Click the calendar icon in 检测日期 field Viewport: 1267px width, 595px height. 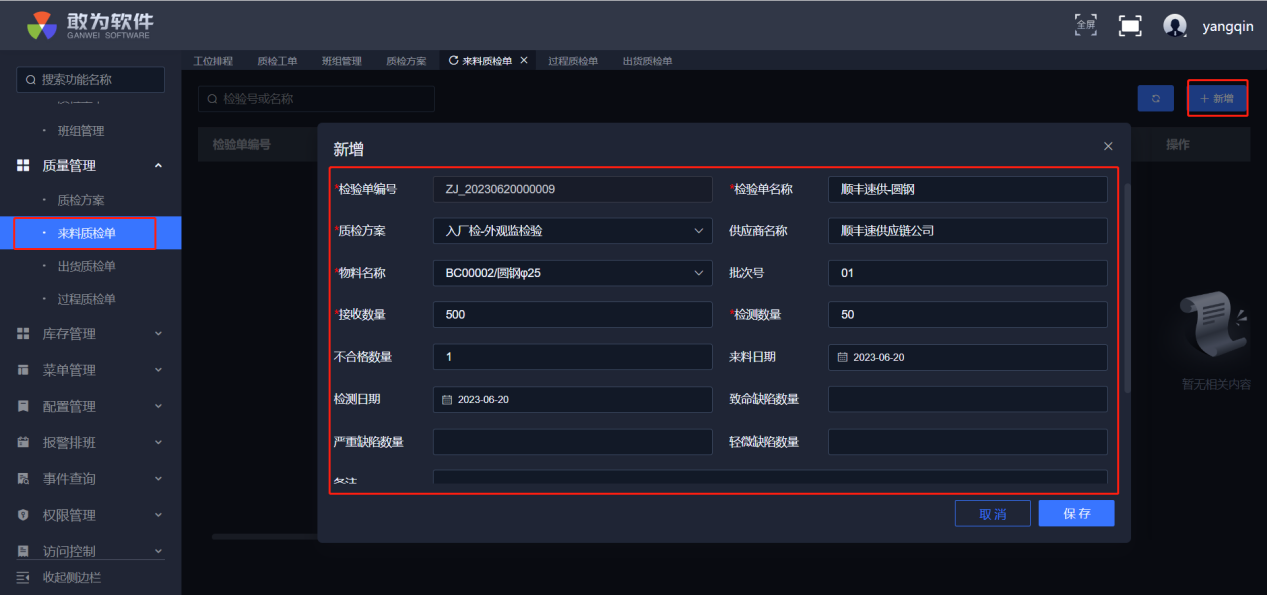(x=447, y=399)
